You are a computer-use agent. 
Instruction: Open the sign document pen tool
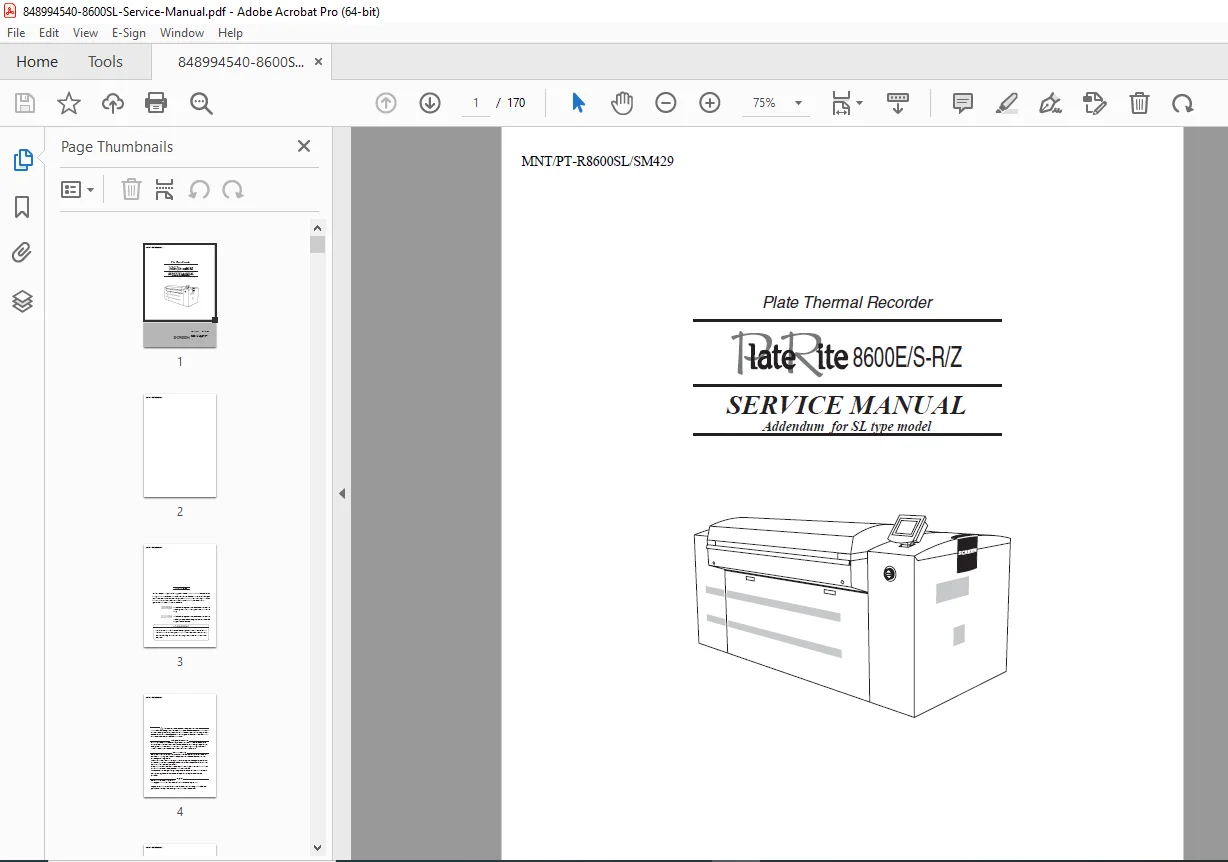1050,103
